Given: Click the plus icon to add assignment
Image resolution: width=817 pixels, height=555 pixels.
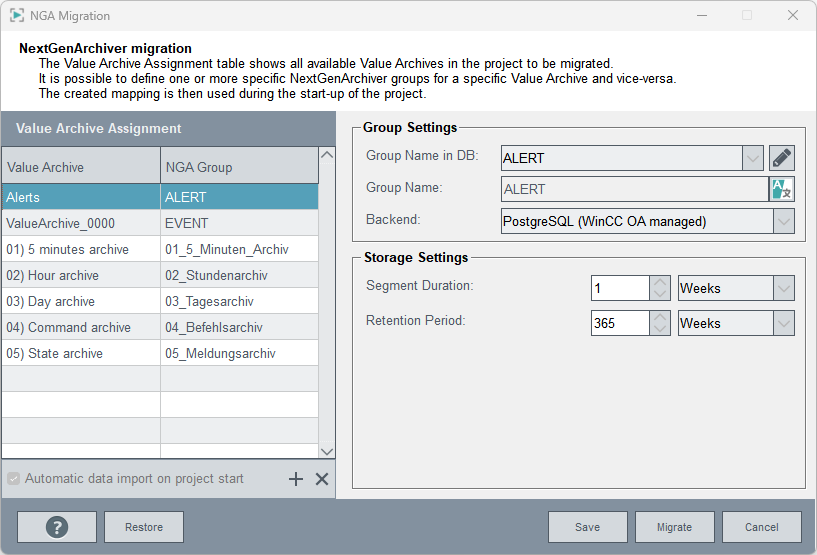Looking at the screenshot, I should [296, 479].
